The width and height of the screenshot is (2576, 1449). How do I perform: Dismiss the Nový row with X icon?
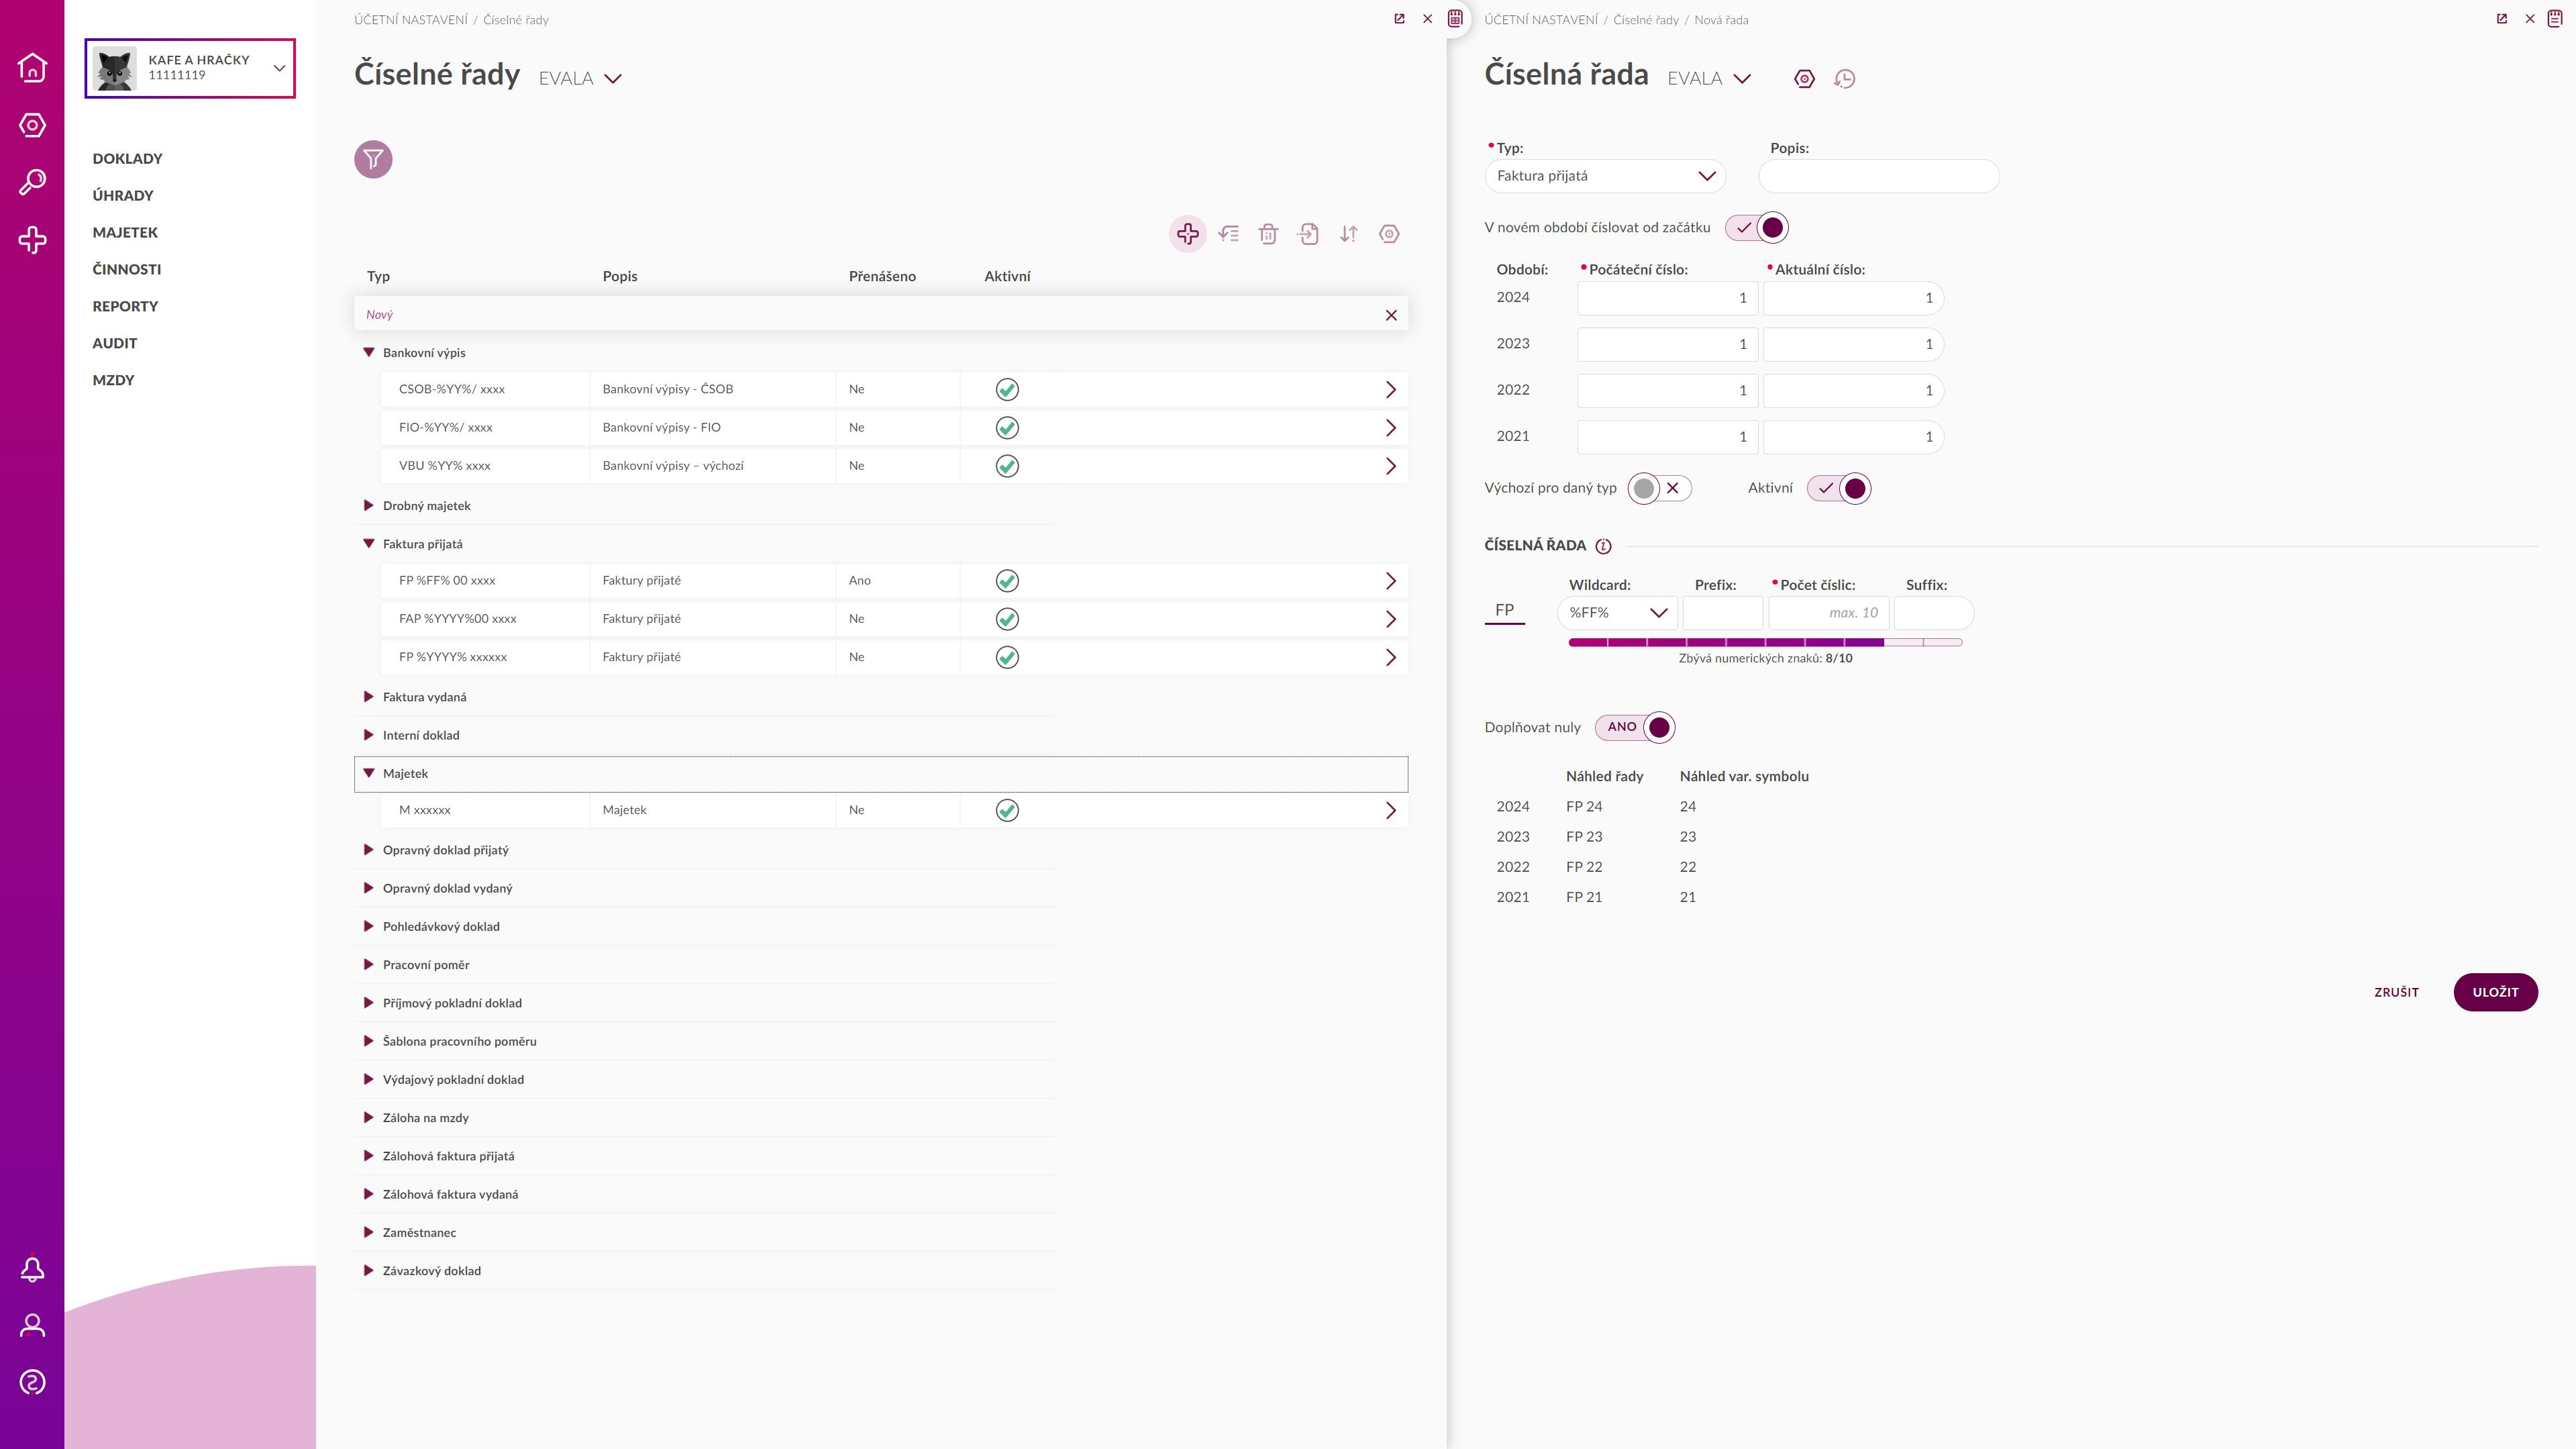tap(1391, 315)
